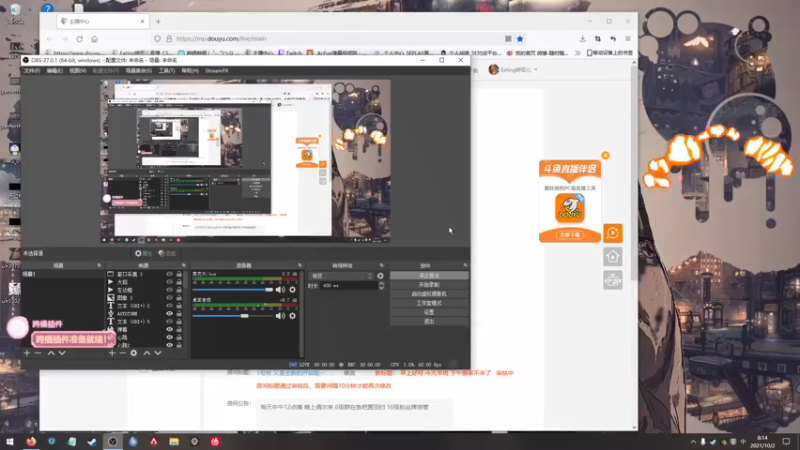
Task: Enable 工作室模式 studio mode
Action: pos(429,303)
